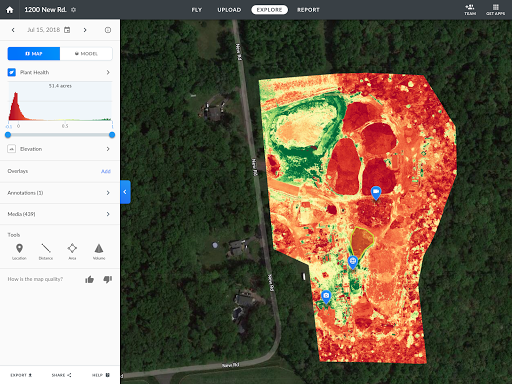Expand Plant Health settings chevron
The height and width of the screenshot is (384, 512).
pyautogui.click(x=108, y=72)
